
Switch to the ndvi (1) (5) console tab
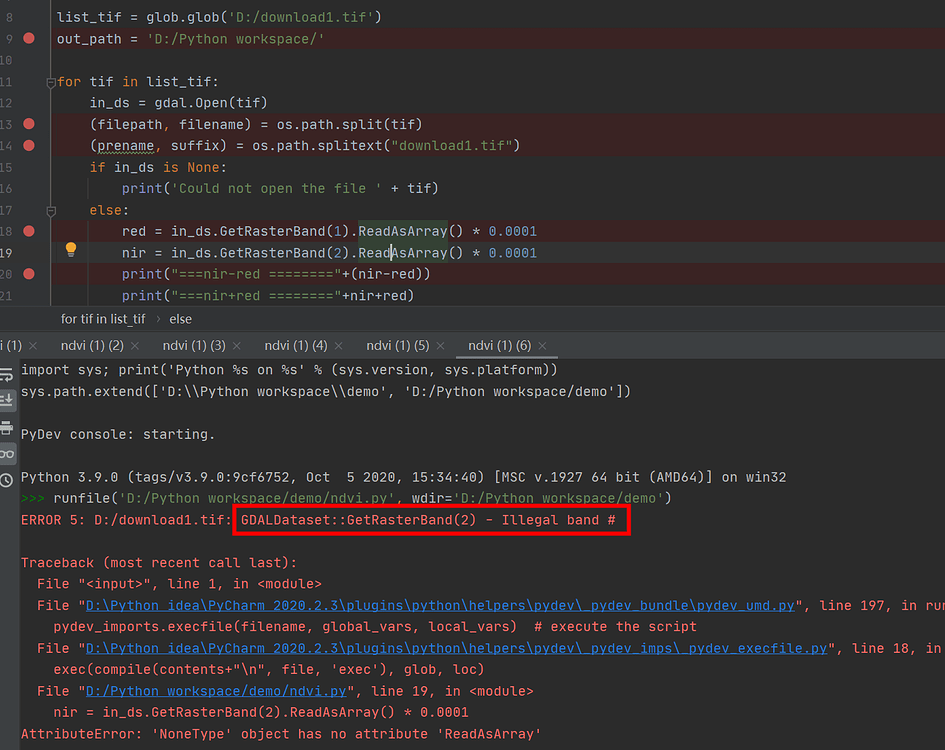(x=397, y=346)
